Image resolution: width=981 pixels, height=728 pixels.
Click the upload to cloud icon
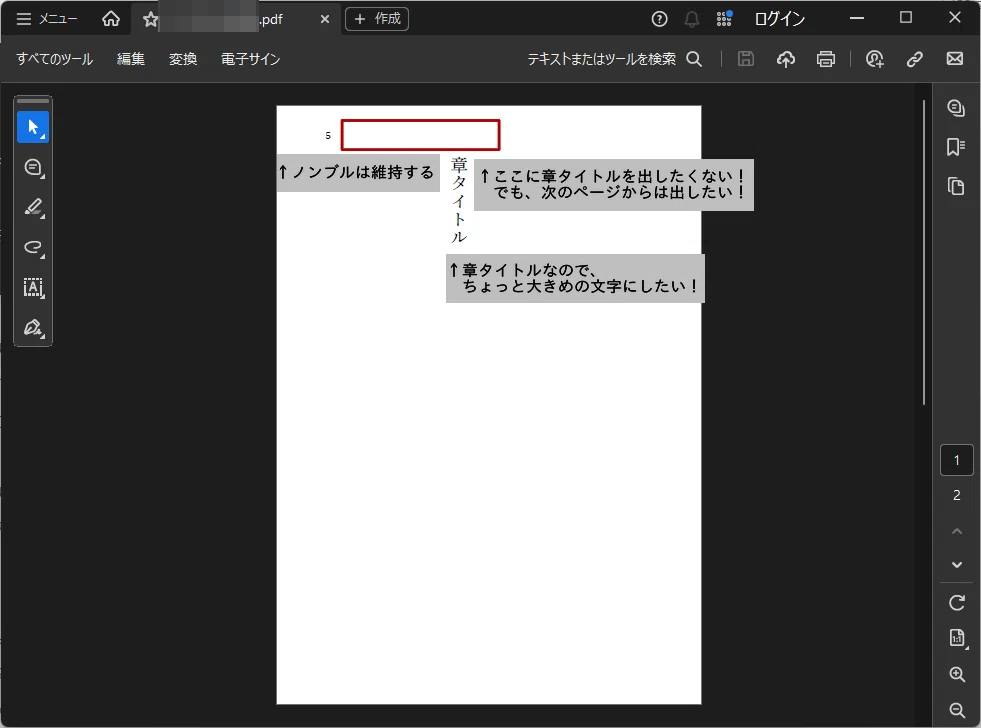point(786,59)
